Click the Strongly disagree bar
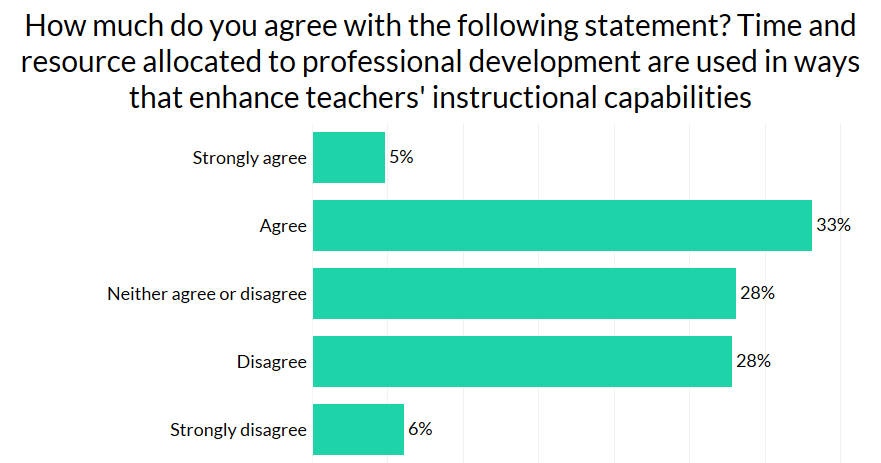The height and width of the screenshot is (463, 881). tap(358, 429)
